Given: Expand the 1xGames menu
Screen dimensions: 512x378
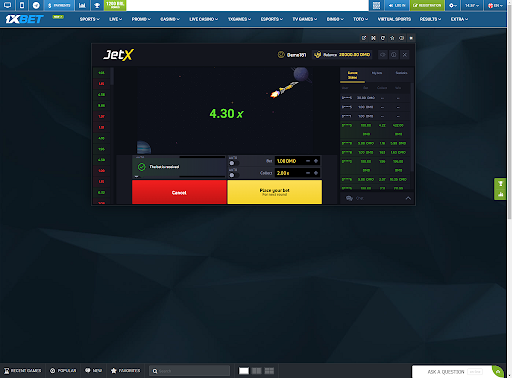Looking at the screenshot, I should (239, 19).
